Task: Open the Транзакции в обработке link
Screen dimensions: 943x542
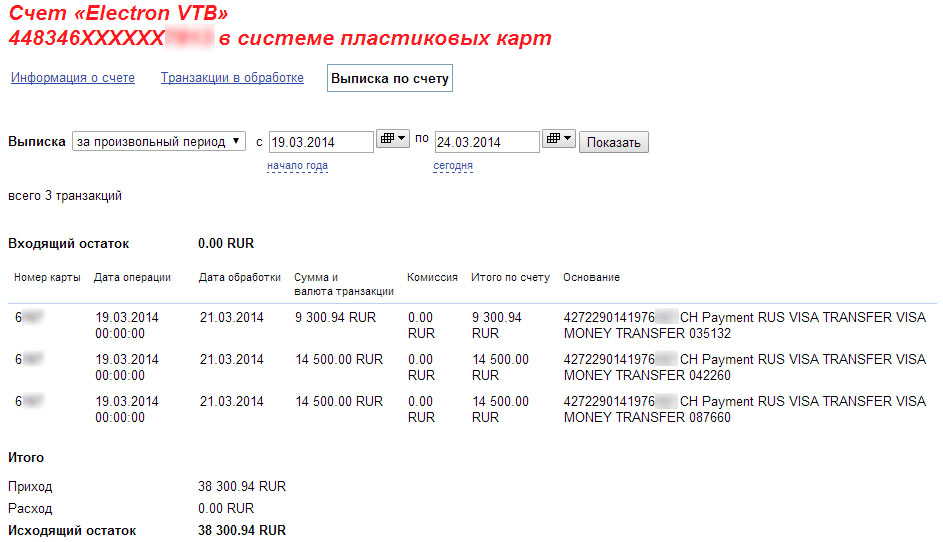Action: (232, 78)
